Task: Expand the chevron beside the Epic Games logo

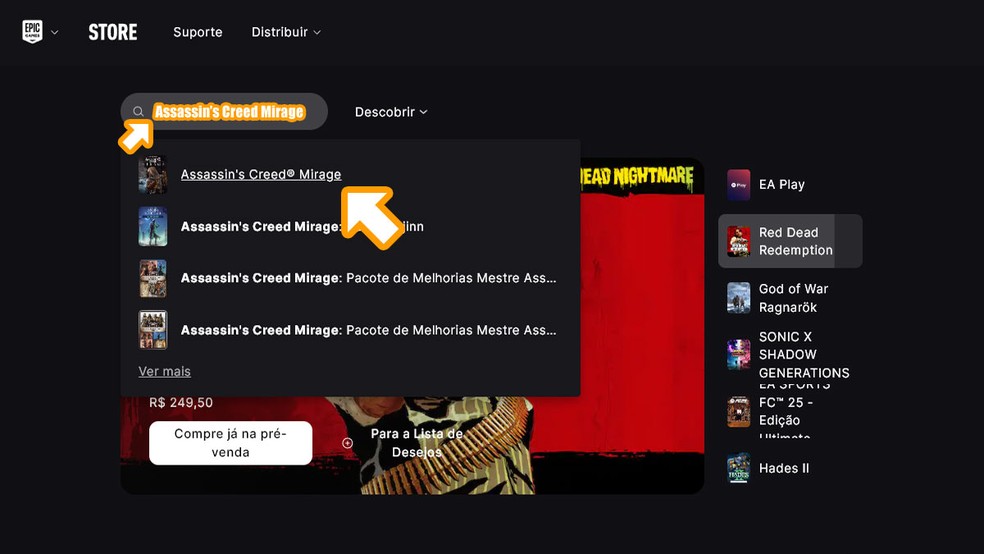Action: [x=55, y=32]
